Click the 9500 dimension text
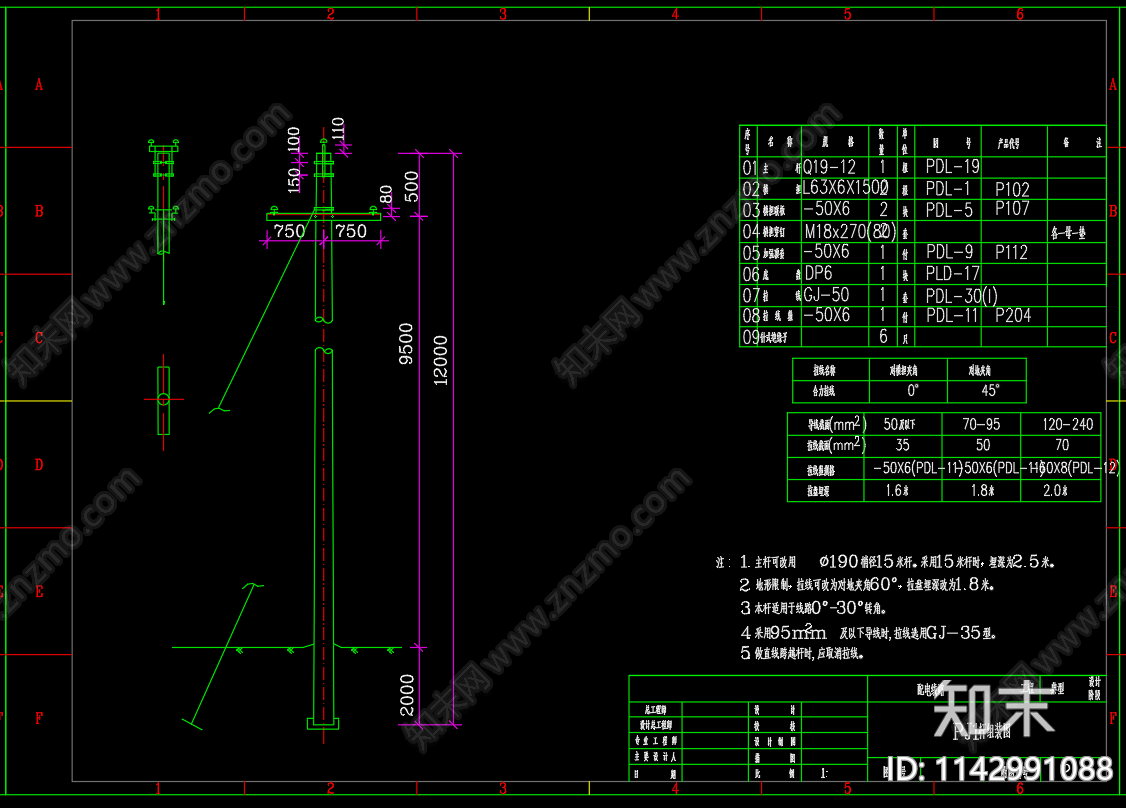Screen dimensions: 1126x808 406,344
